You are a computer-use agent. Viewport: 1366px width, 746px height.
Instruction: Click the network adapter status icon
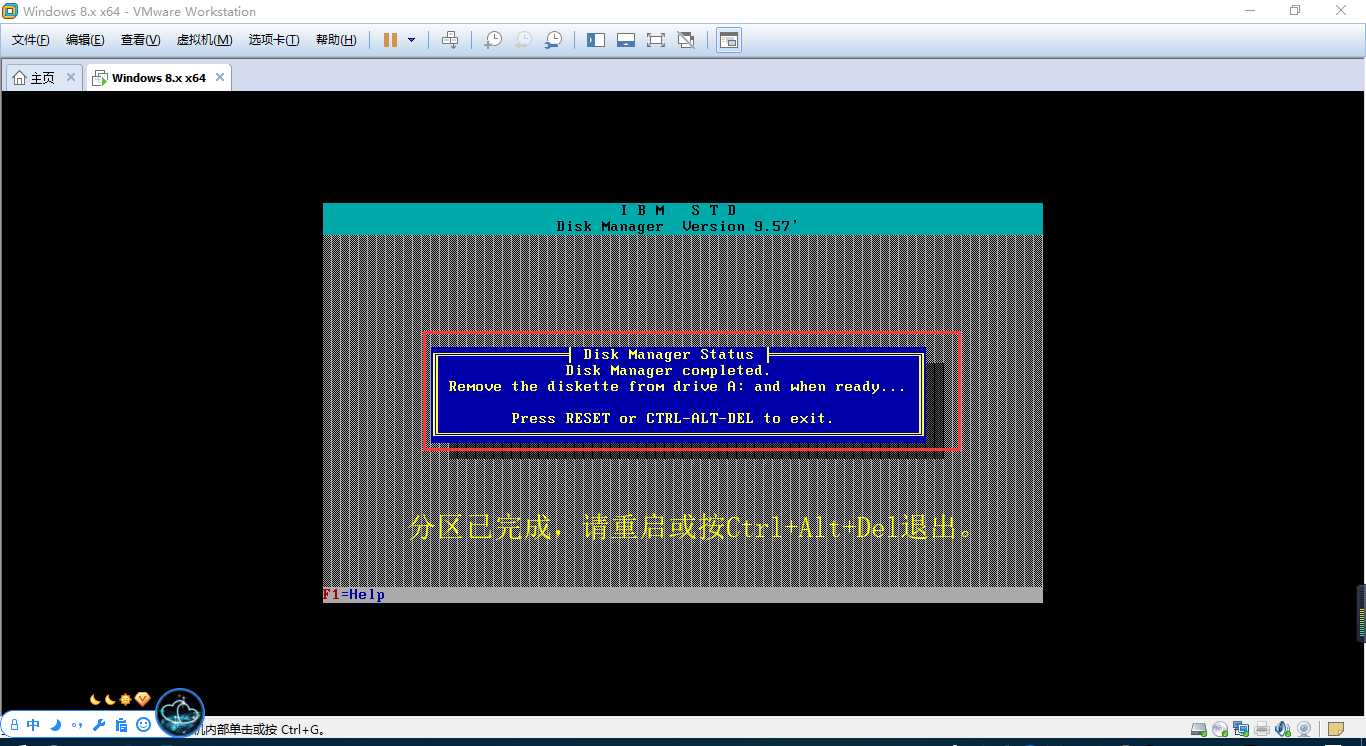[x=1241, y=729]
